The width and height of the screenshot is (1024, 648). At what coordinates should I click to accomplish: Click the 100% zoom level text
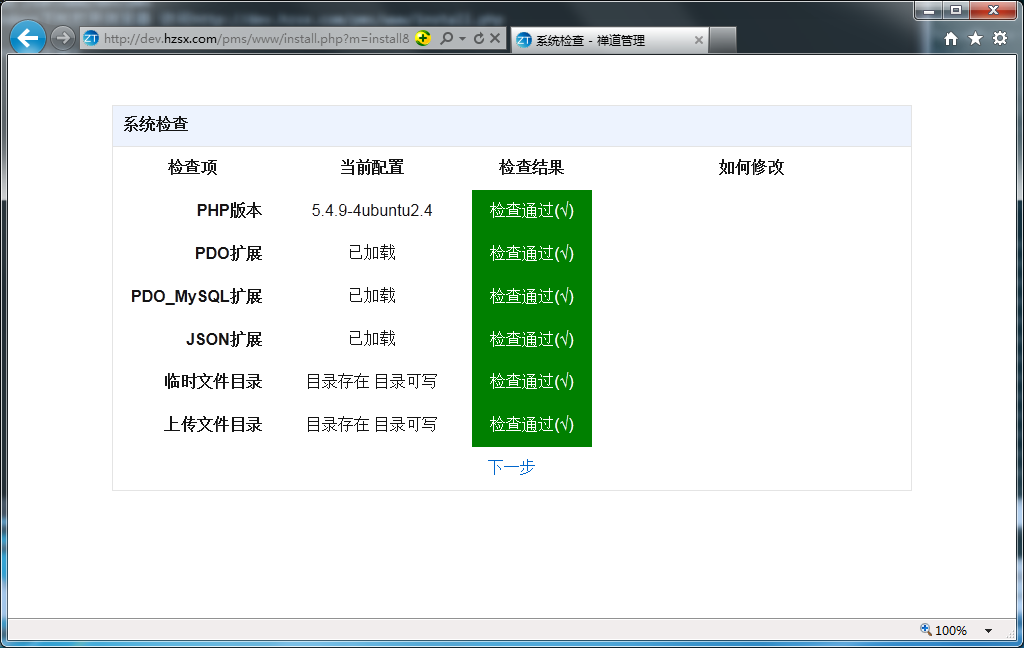pos(950,630)
